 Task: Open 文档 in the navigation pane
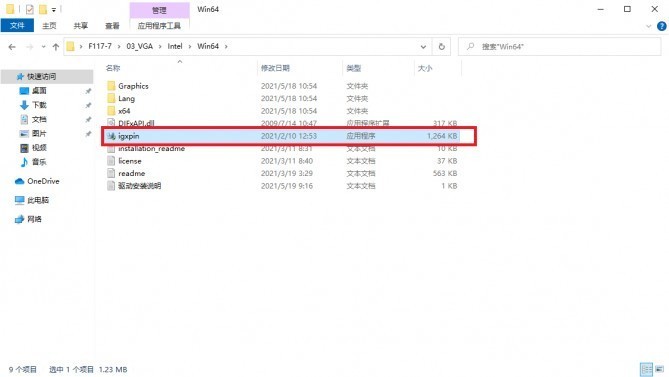click(39, 119)
